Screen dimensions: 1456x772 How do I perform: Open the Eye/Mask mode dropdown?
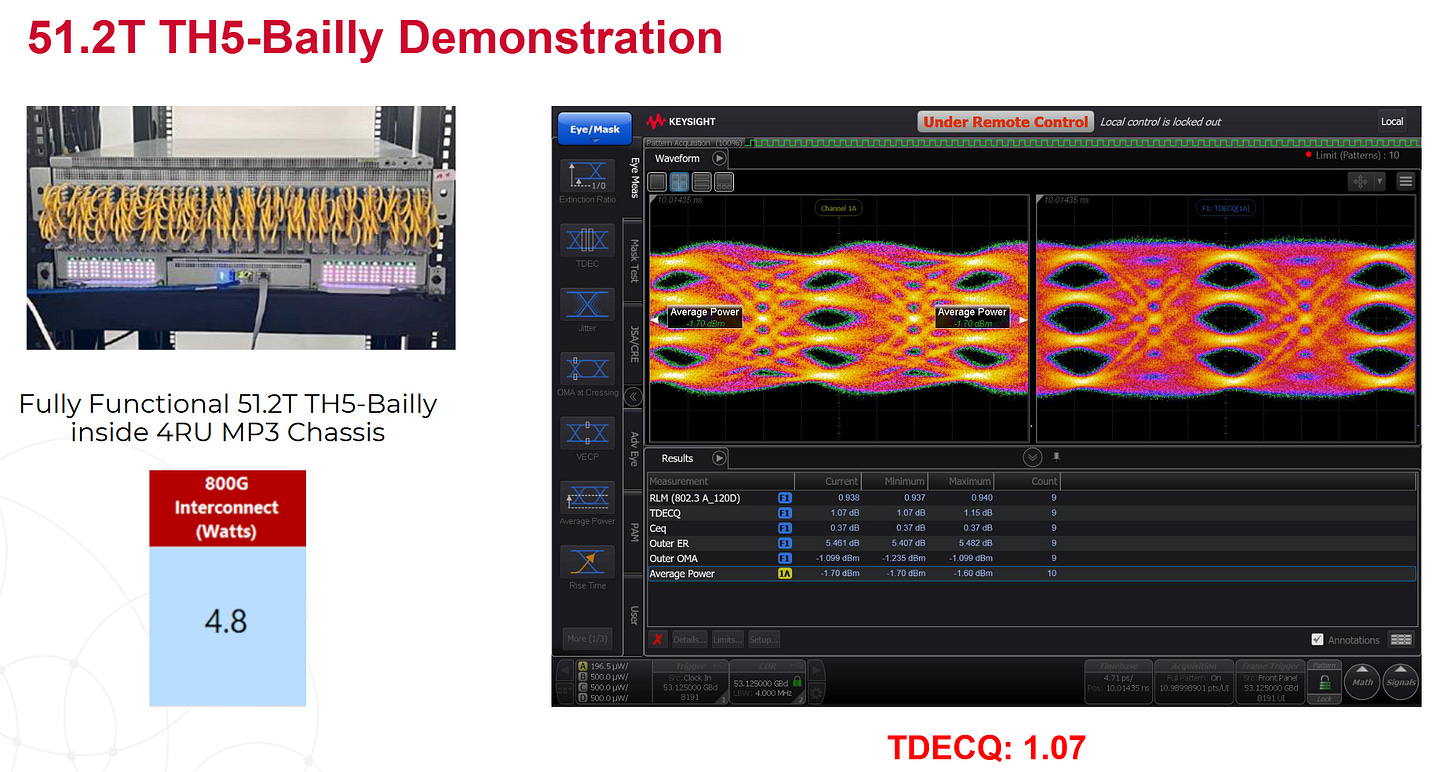[594, 130]
